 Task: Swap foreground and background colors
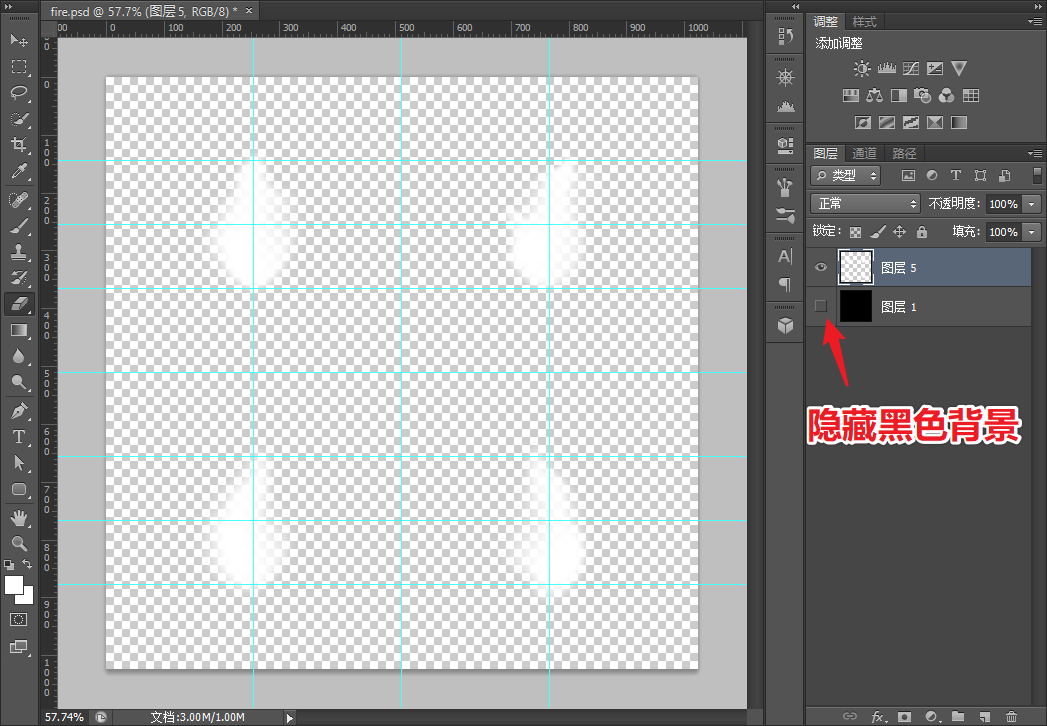(27, 564)
